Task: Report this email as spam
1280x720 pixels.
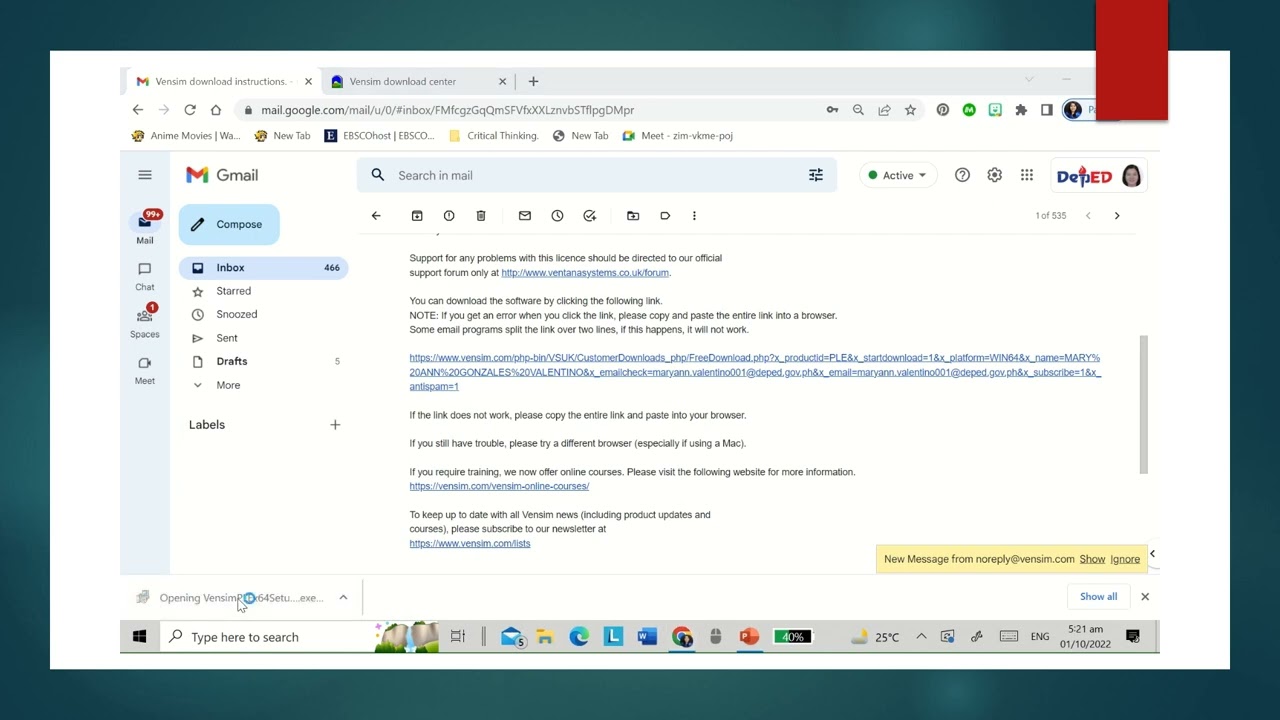Action: pos(449,216)
